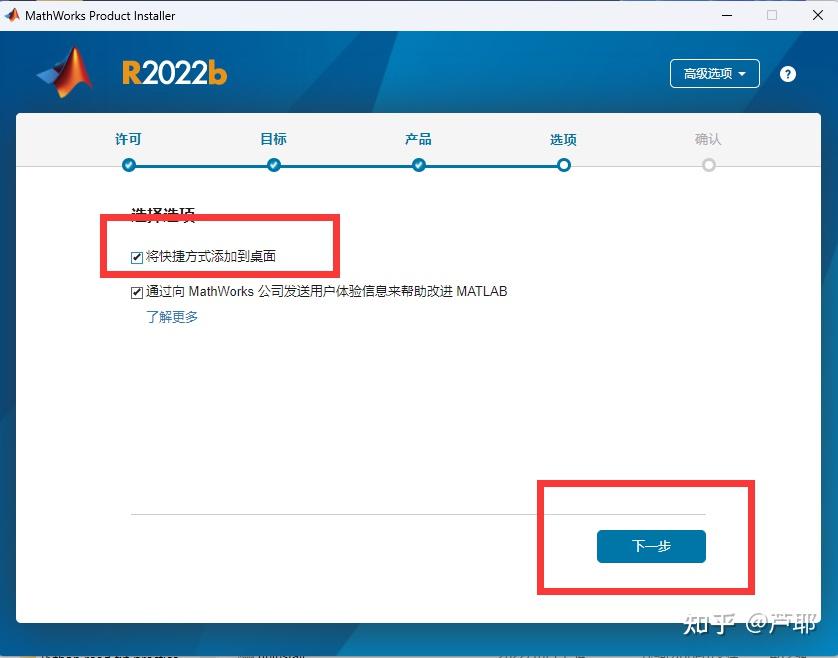Go to the Products (产品) step

418,139
